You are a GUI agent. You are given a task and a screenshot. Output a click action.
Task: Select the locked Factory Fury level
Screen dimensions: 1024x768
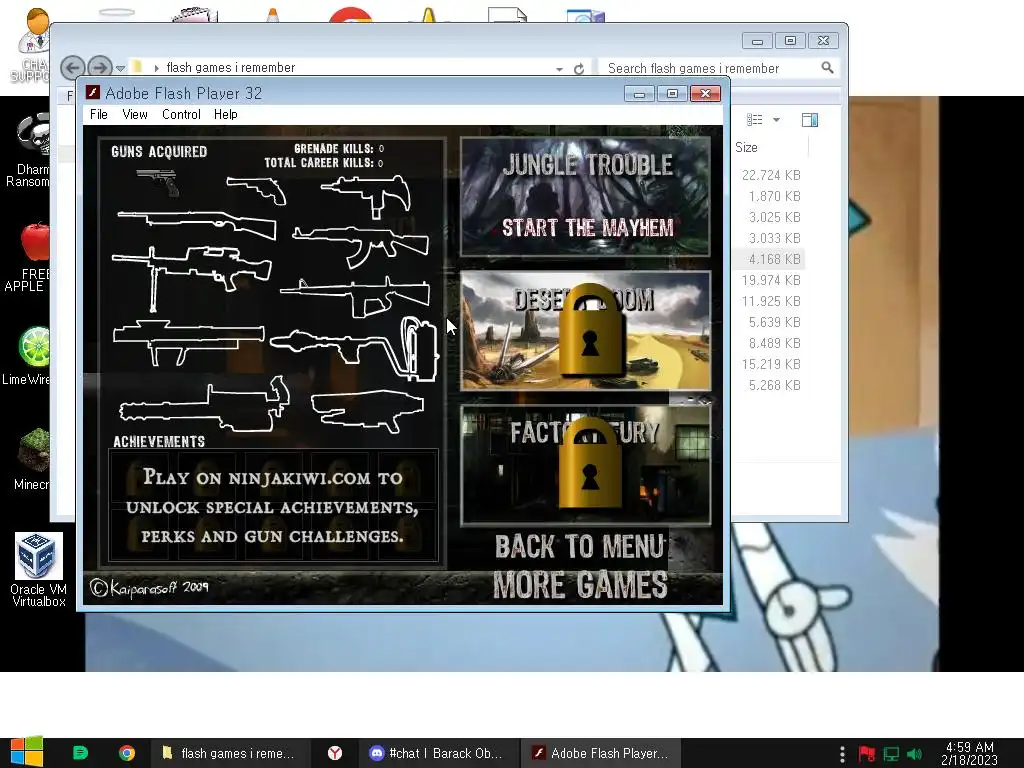point(586,465)
